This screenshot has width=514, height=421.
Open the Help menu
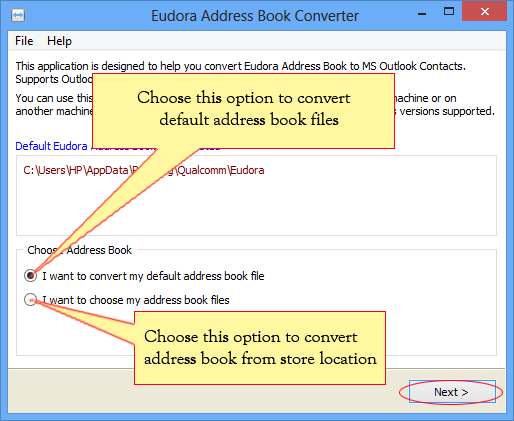tap(59, 41)
